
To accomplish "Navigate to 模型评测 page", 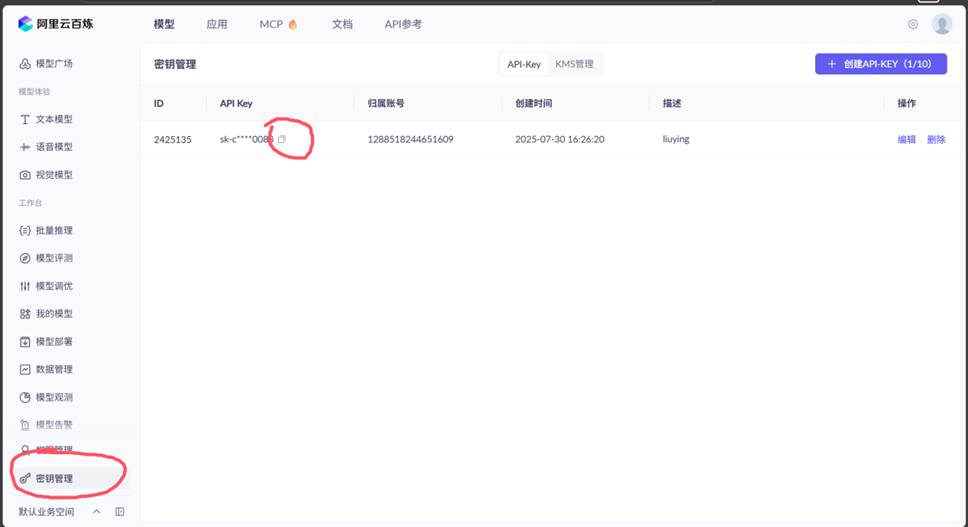I will point(54,258).
